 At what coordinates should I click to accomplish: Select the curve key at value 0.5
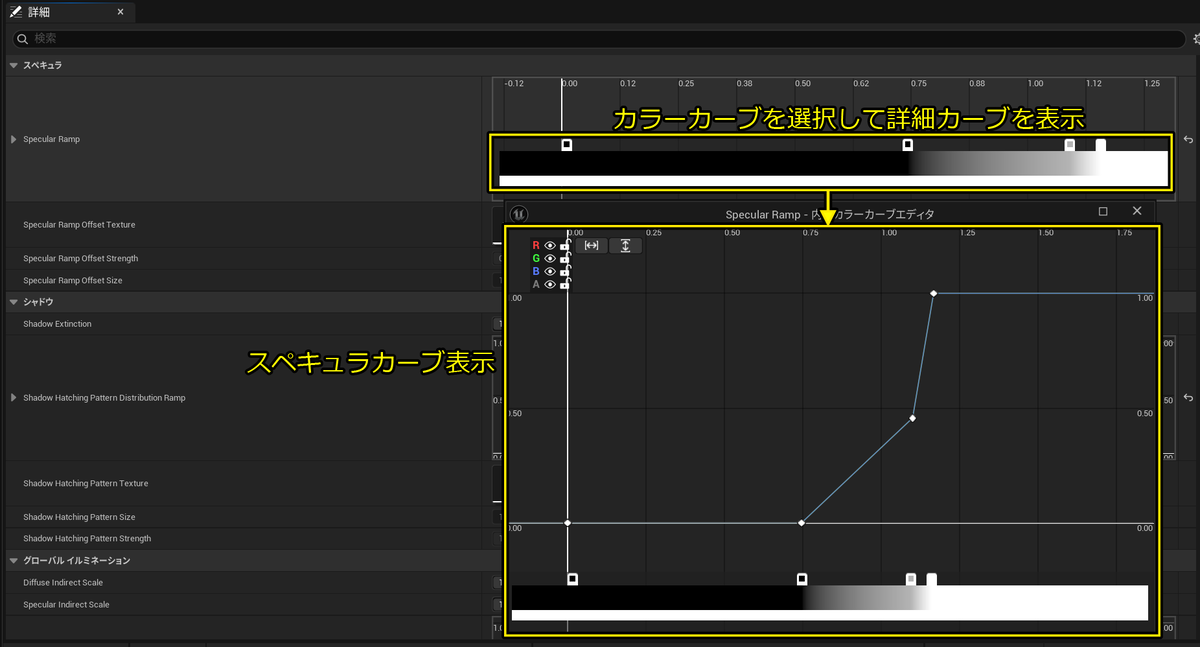click(913, 418)
